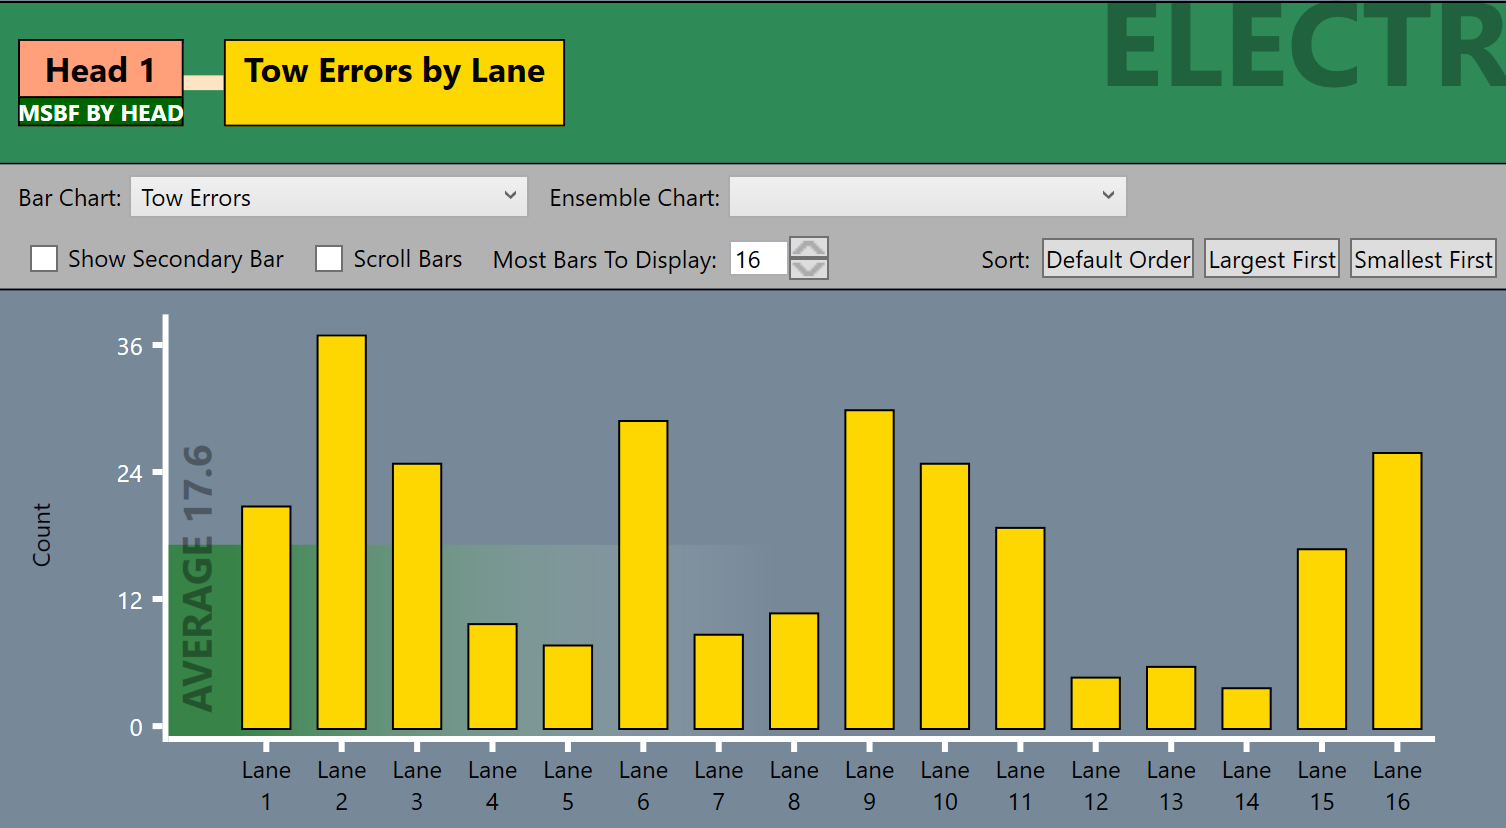Open the Bar Chart dropdown
Image resolution: width=1506 pixels, height=828 pixels.
point(328,197)
